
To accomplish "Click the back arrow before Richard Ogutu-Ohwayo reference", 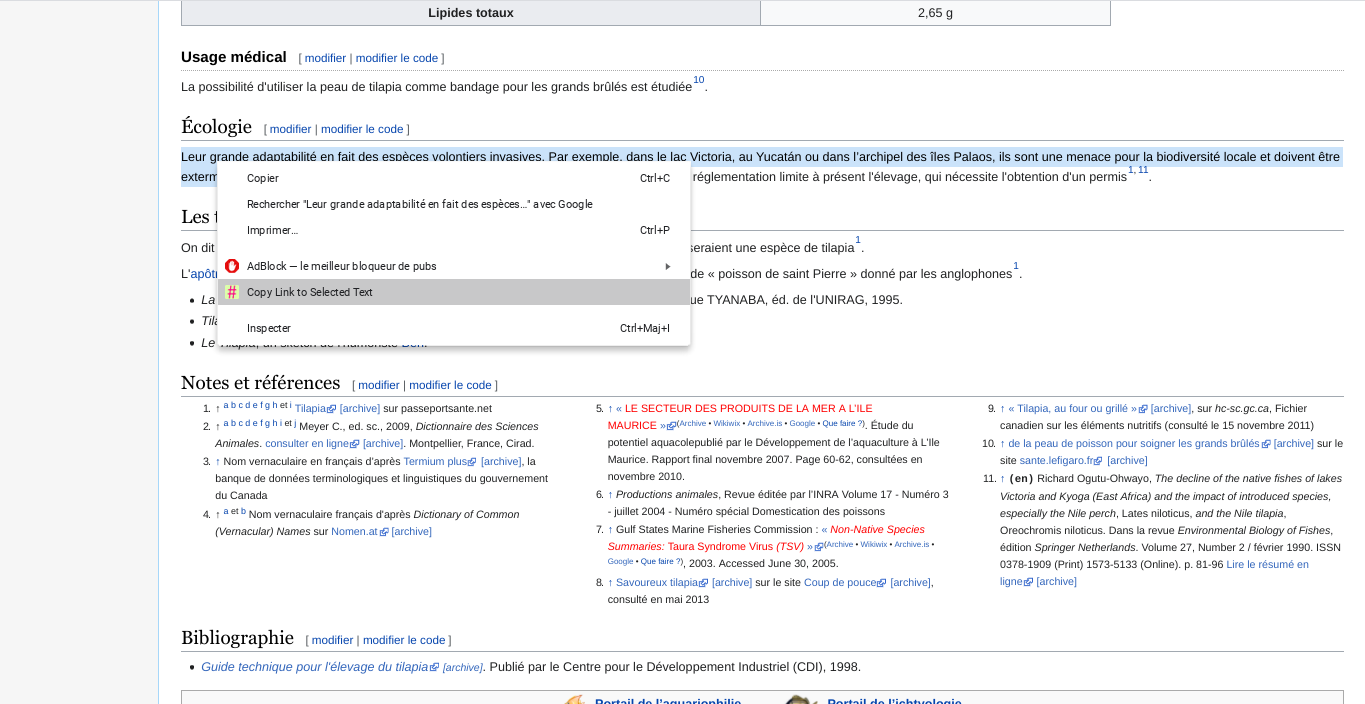I will click(1003, 478).
